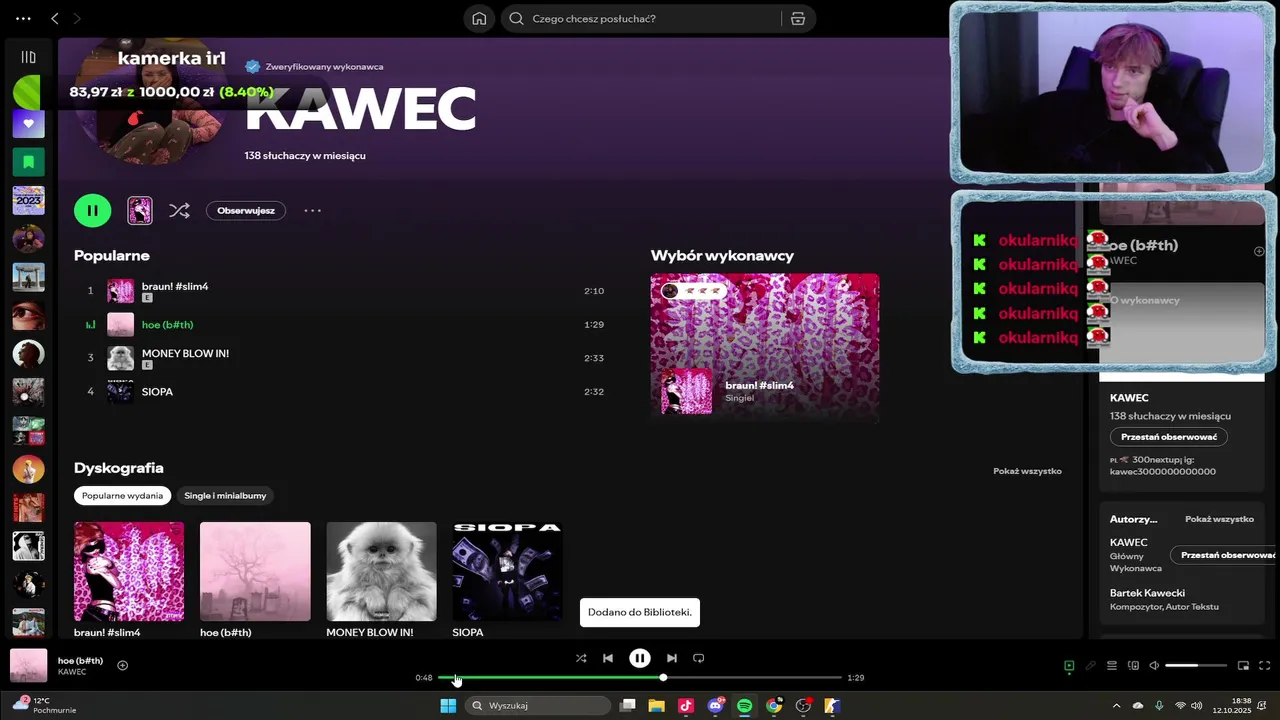Open TikTok from the taskbar
This screenshot has width=1280, height=720.
coord(686,705)
